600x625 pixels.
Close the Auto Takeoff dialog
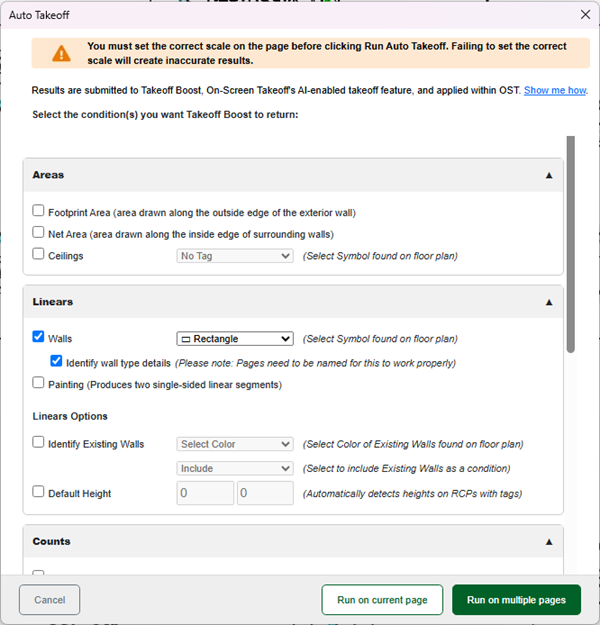[585, 15]
